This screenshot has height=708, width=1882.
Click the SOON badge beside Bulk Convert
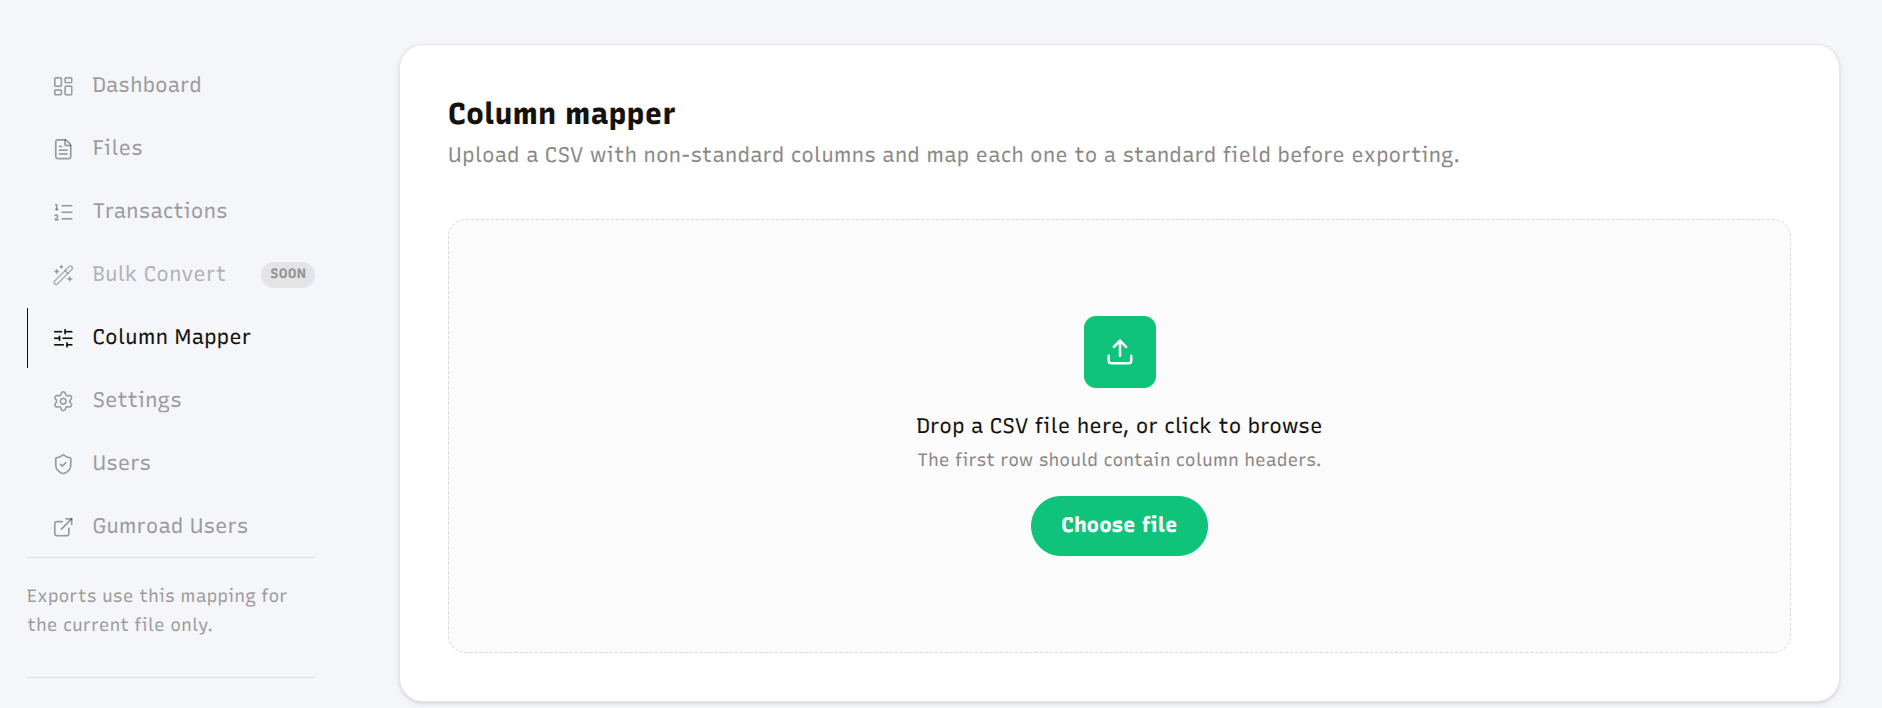point(288,274)
